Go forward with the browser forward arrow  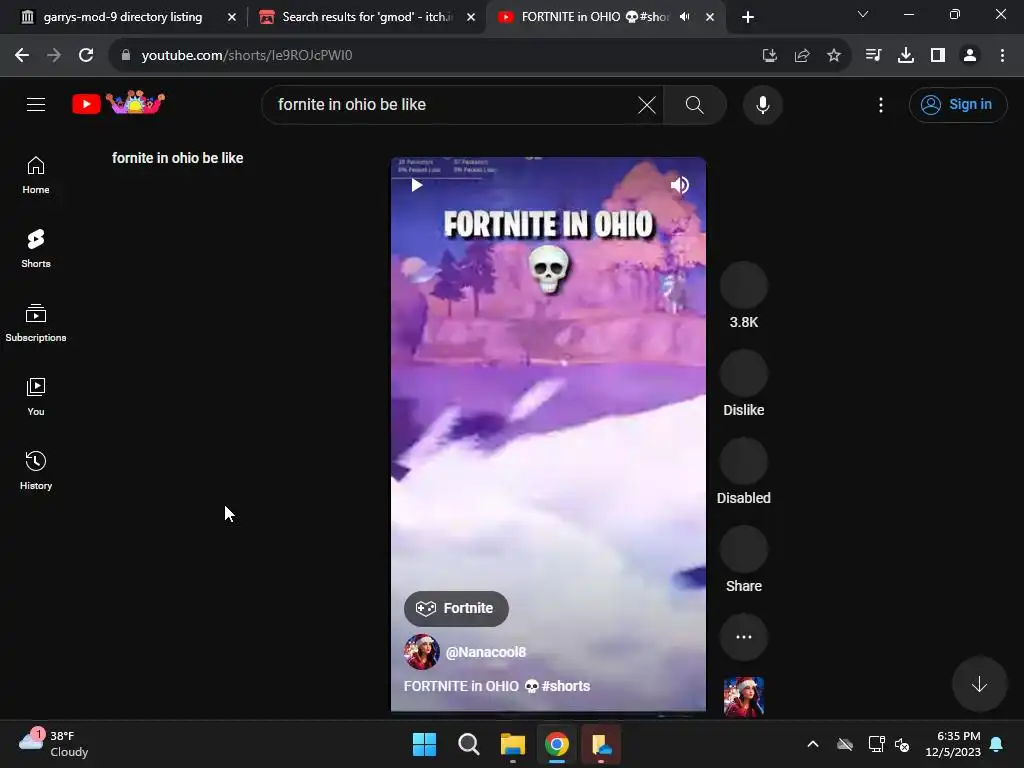54,56
